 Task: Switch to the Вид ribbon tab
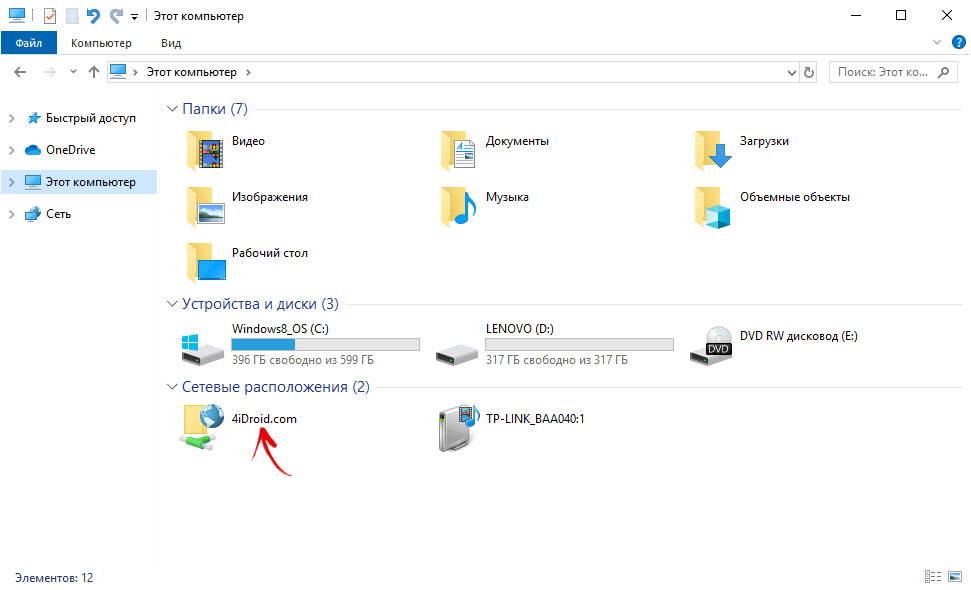point(171,43)
